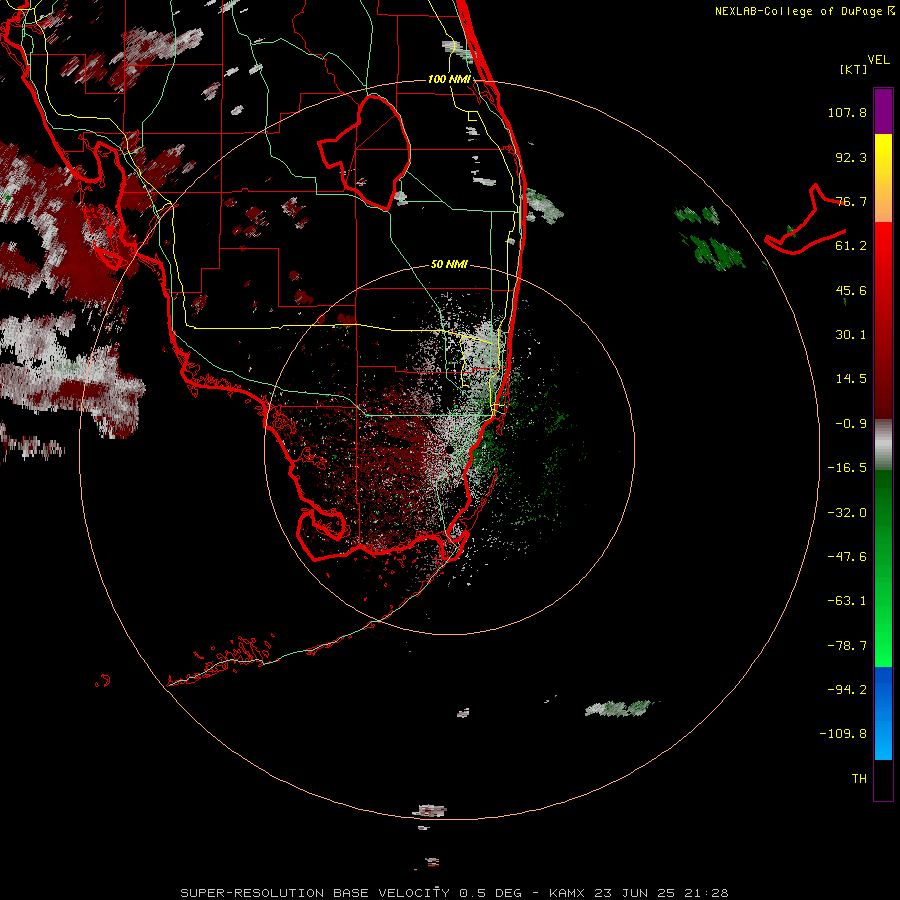
Task: Click the TH label on the legend
Action: pos(859,779)
